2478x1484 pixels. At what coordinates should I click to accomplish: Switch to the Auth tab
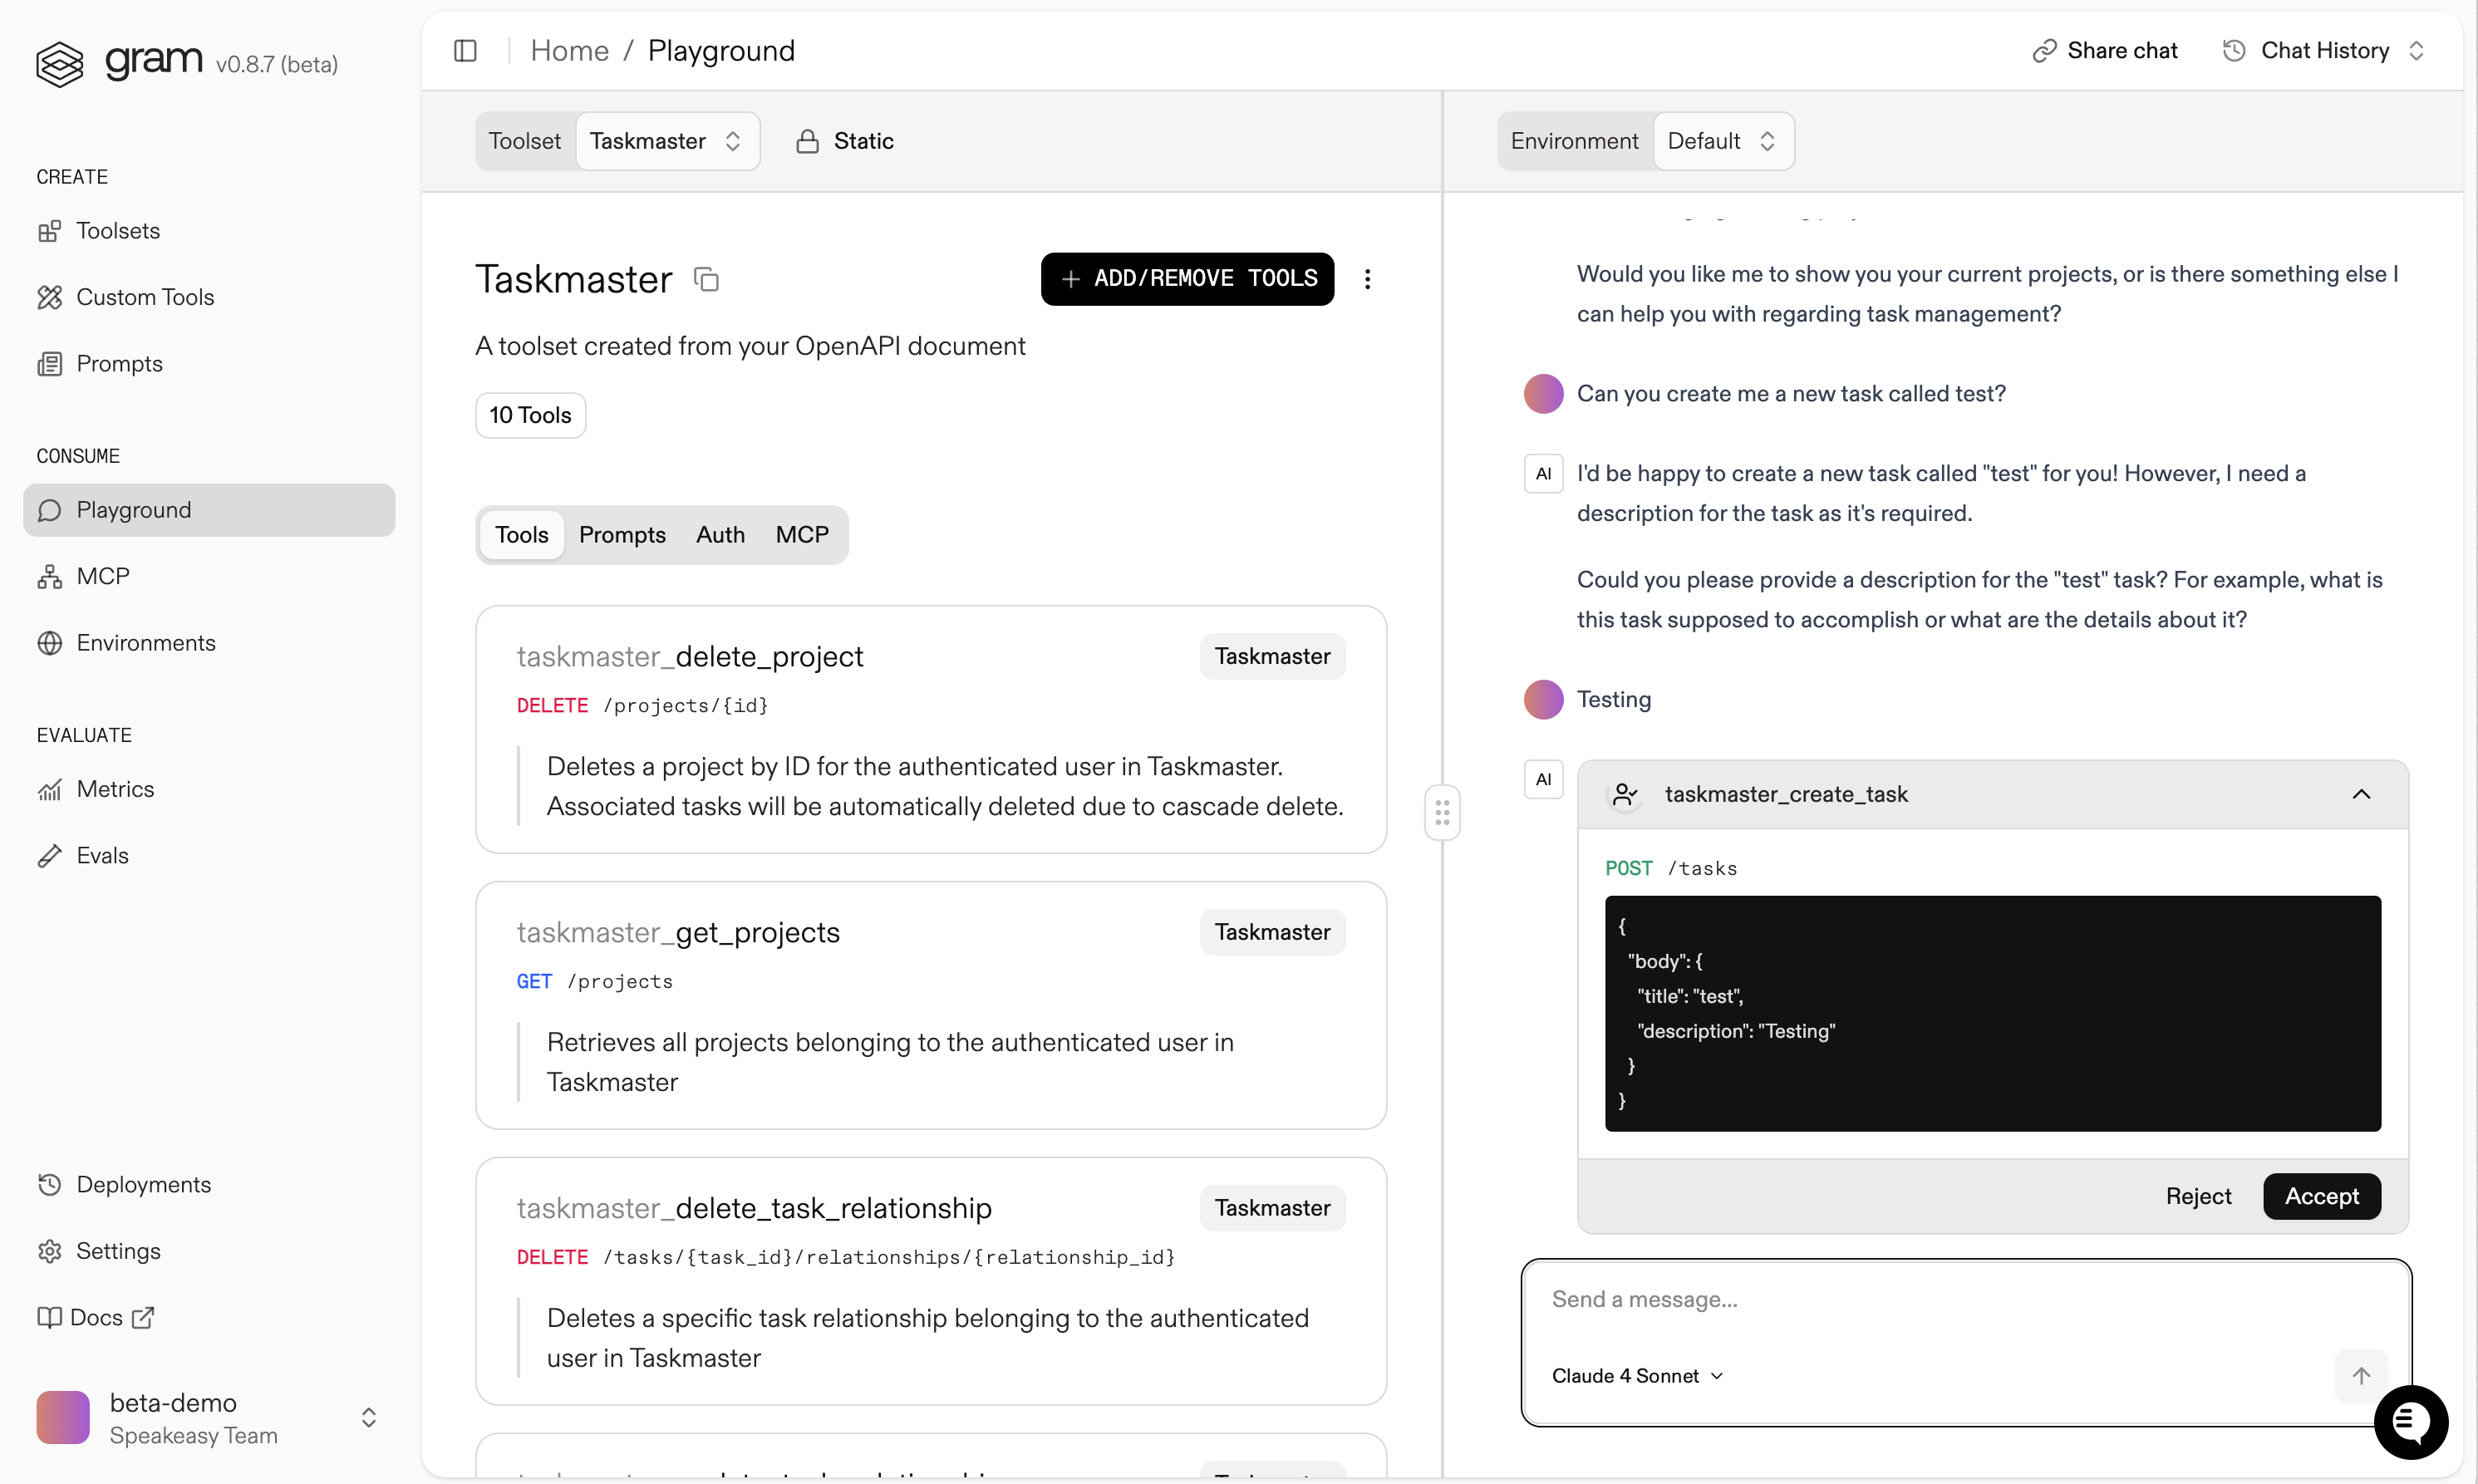(720, 535)
